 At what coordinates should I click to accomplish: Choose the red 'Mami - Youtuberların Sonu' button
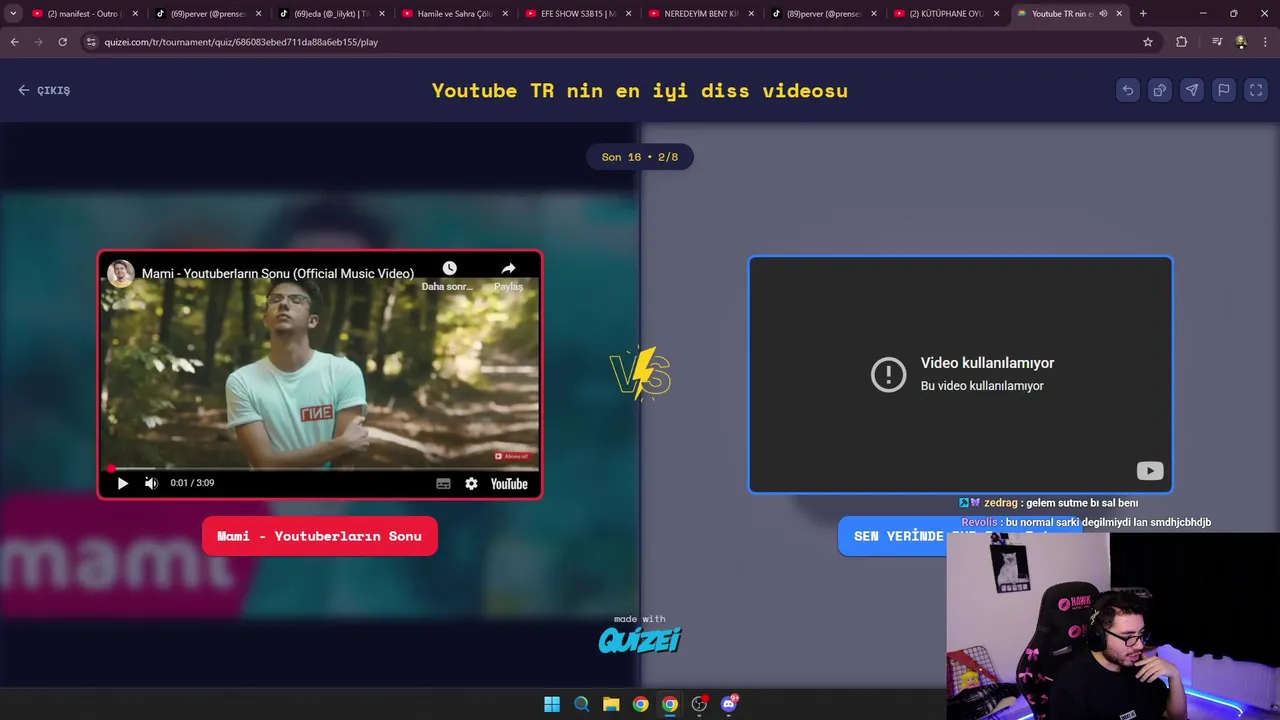[x=320, y=536]
